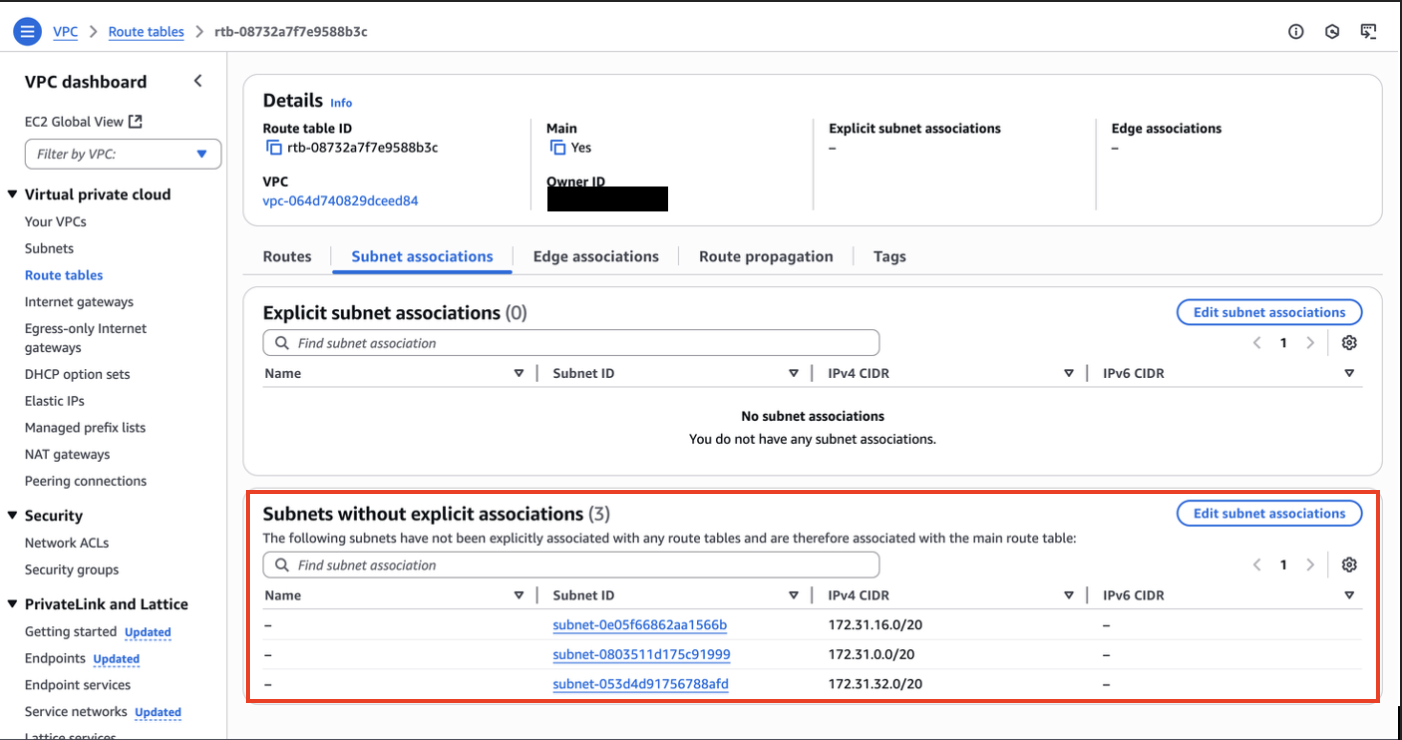Screen dimensions: 1402x740
Task: Open settings gear for explicit subnet associations
Action: click(1349, 343)
